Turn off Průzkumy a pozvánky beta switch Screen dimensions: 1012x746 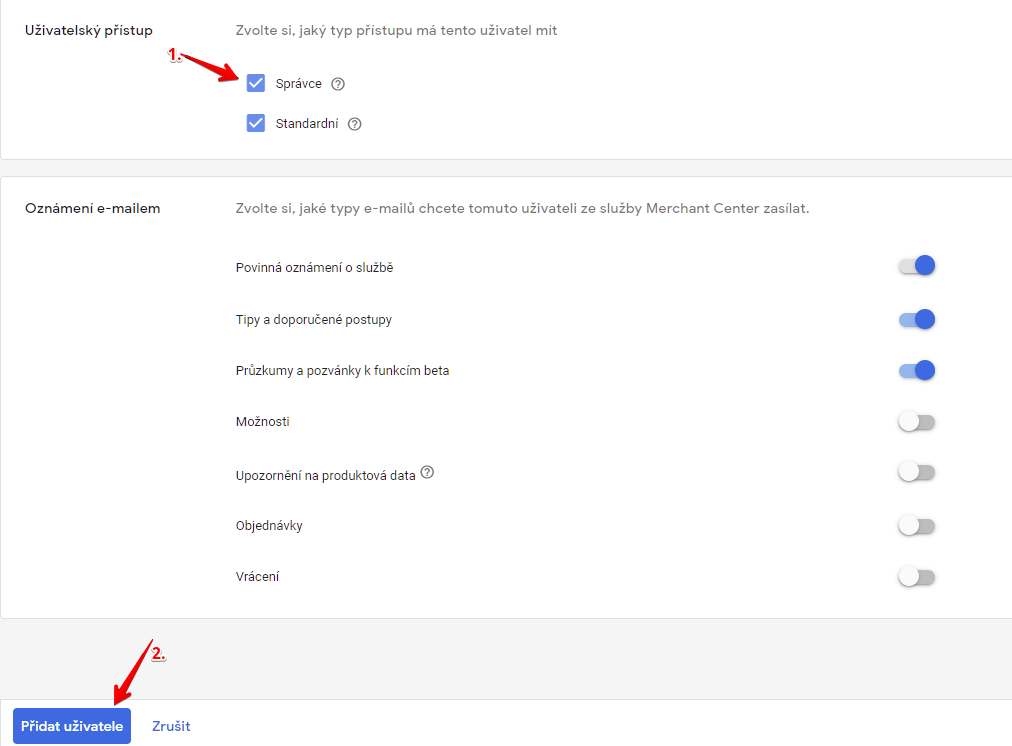click(x=917, y=370)
